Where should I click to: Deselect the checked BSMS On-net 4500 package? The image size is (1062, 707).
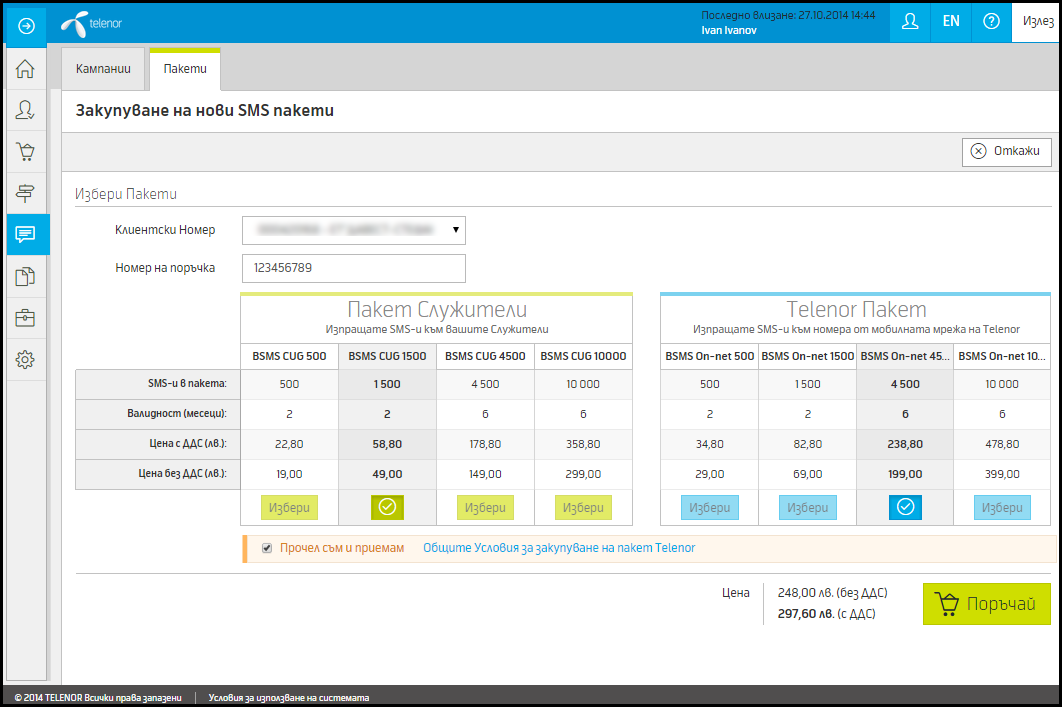(906, 507)
